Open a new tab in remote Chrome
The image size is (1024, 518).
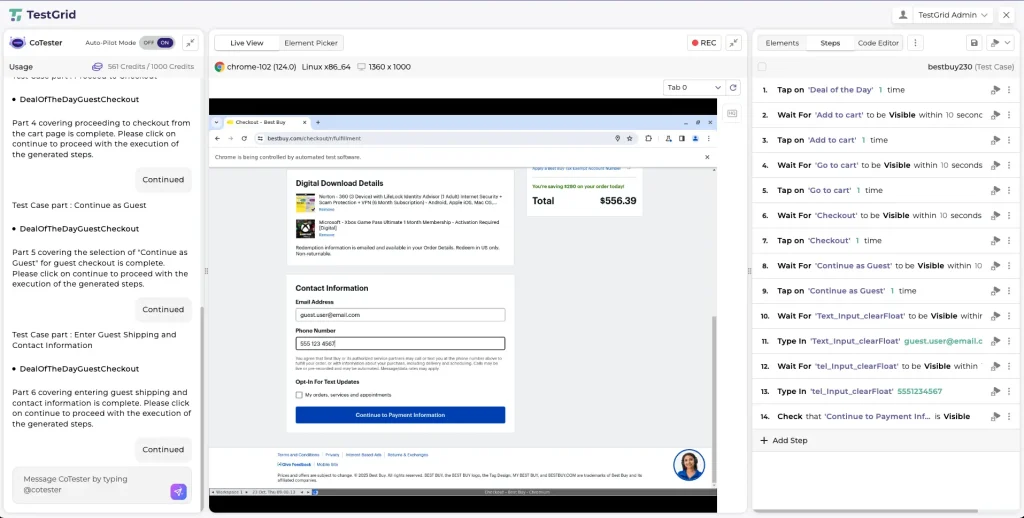coord(318,122)
